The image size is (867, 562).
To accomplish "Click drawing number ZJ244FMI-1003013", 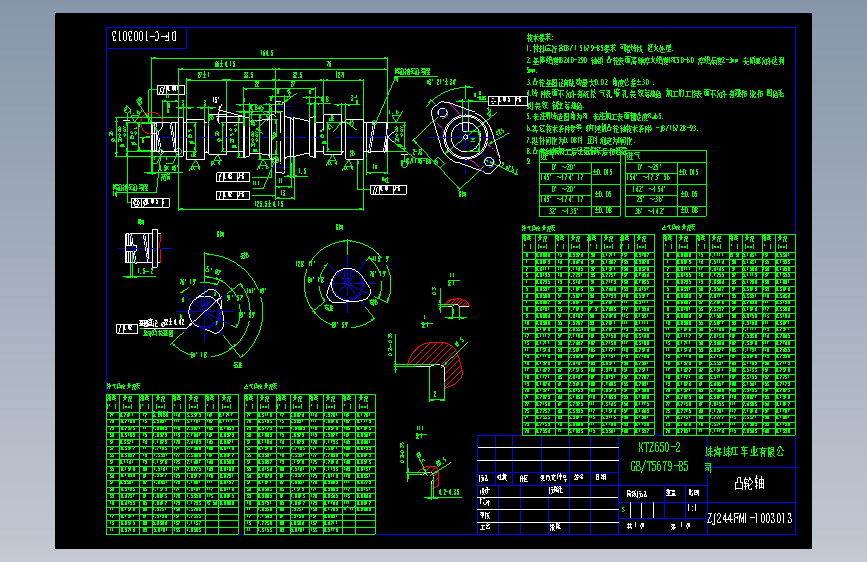I will pyautogui.click(x=750, y=518).
